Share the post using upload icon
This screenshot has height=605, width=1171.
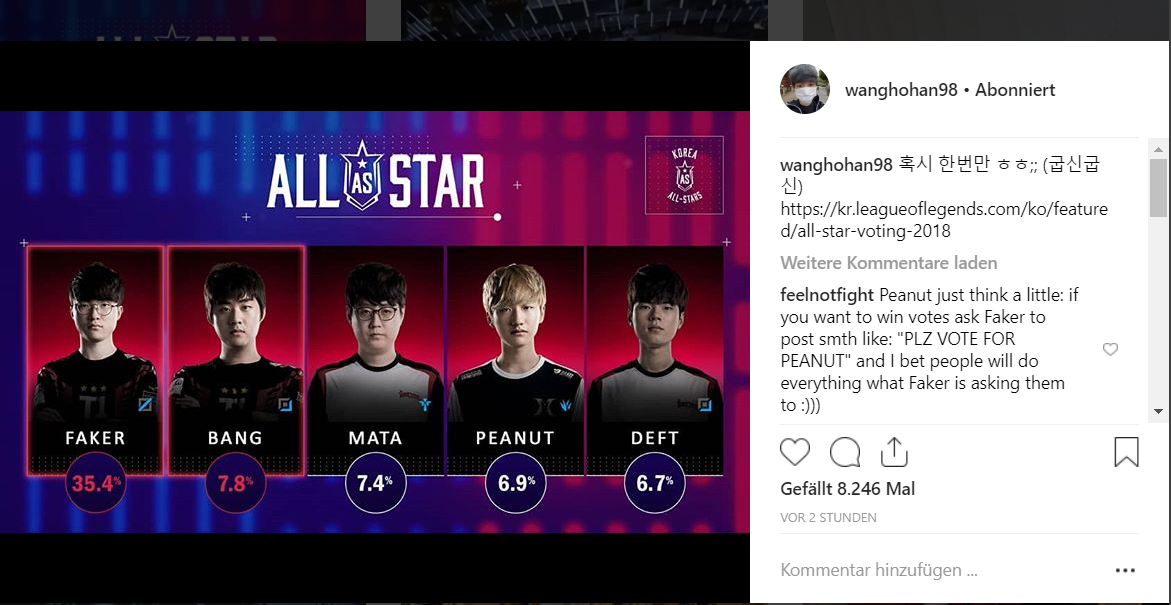[894, 452]
